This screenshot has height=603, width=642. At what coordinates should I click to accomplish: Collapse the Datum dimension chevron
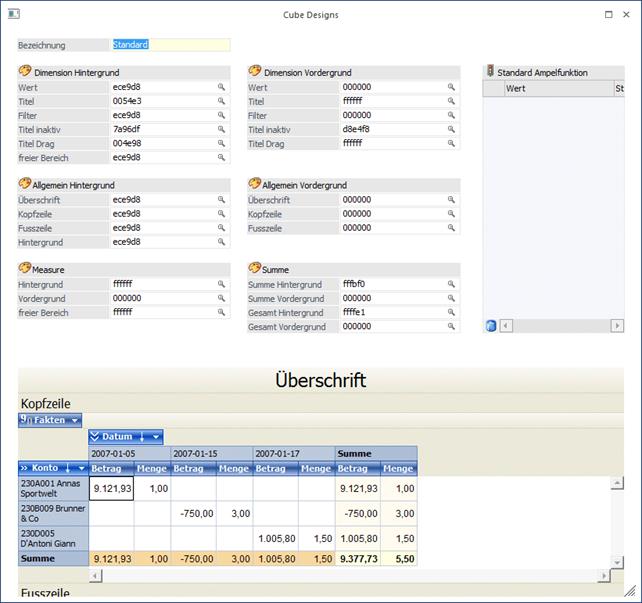pyautogui.click(x=96, y=437)
